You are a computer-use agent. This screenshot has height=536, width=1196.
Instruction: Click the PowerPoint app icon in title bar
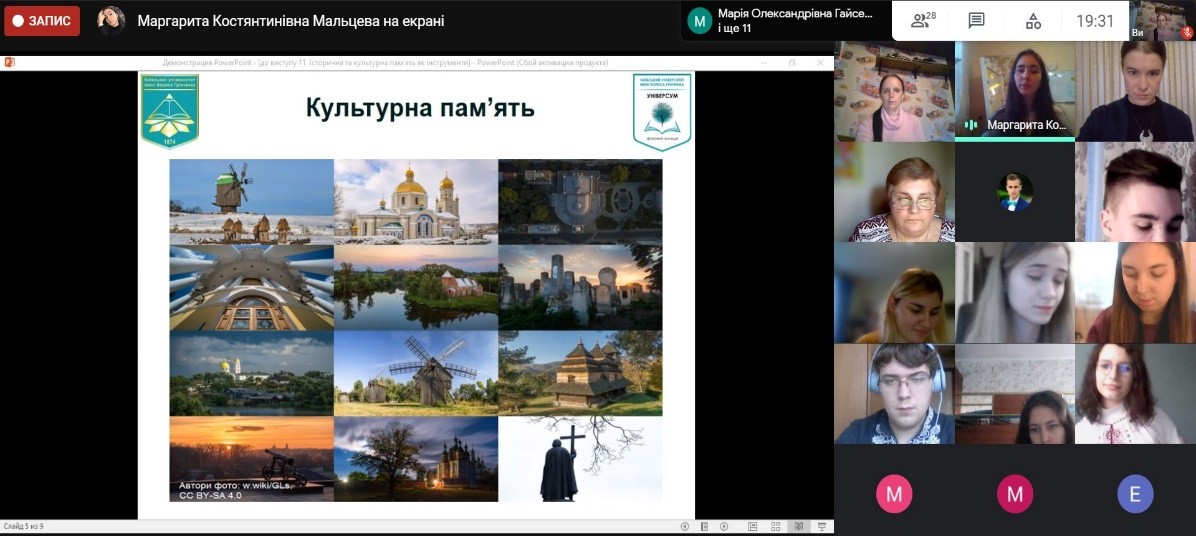coord(9,62)
